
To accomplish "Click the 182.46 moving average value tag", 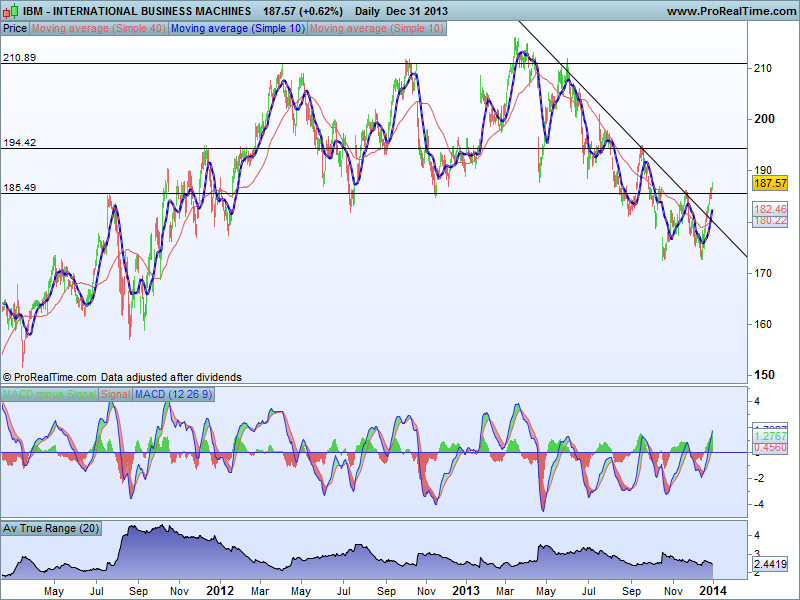I will (x=770, y=209).
